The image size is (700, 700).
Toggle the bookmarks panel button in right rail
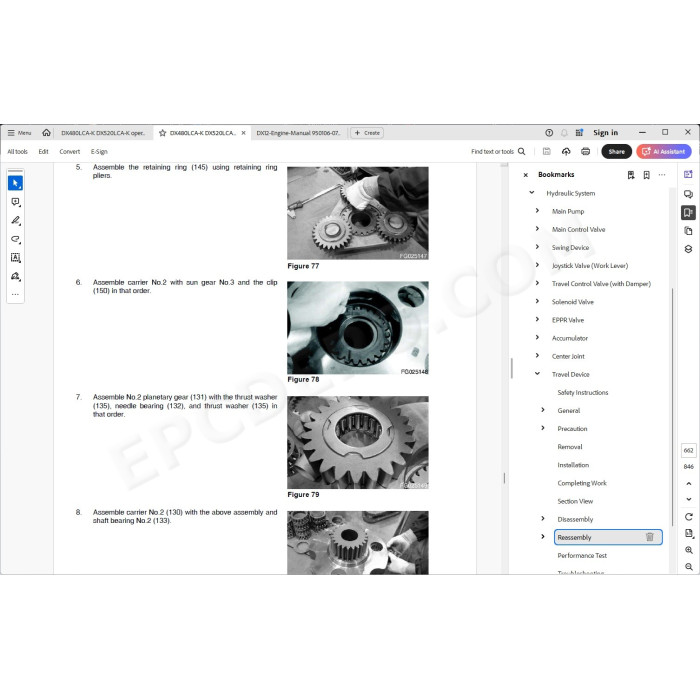(688, 212)
